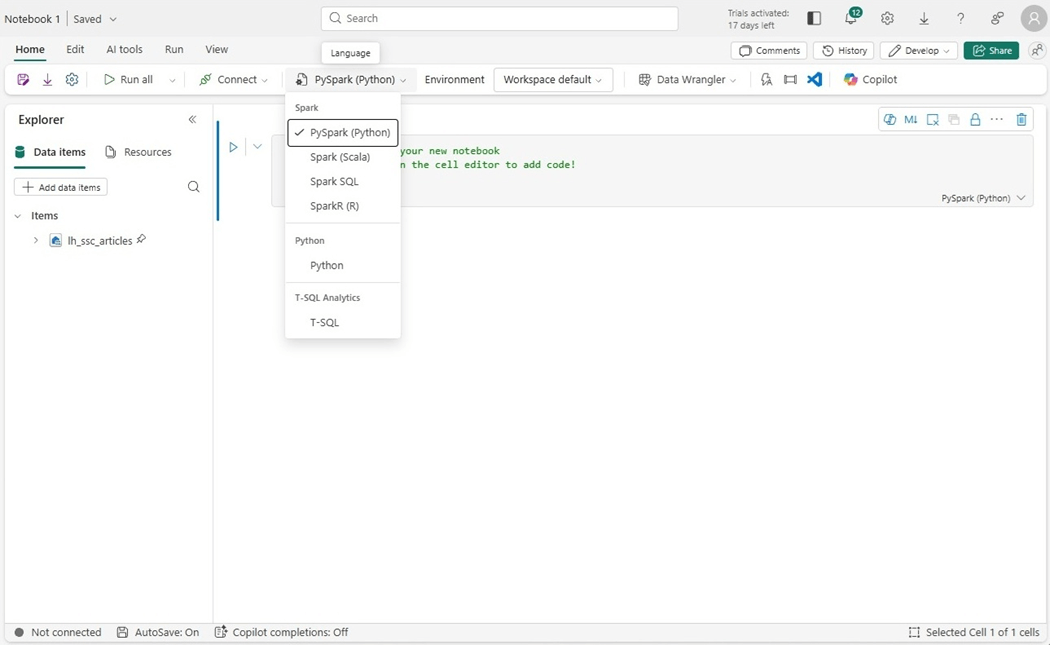Click Add data items button
This screenshot has width=1050, height=645.
click(x=61, y=188)
